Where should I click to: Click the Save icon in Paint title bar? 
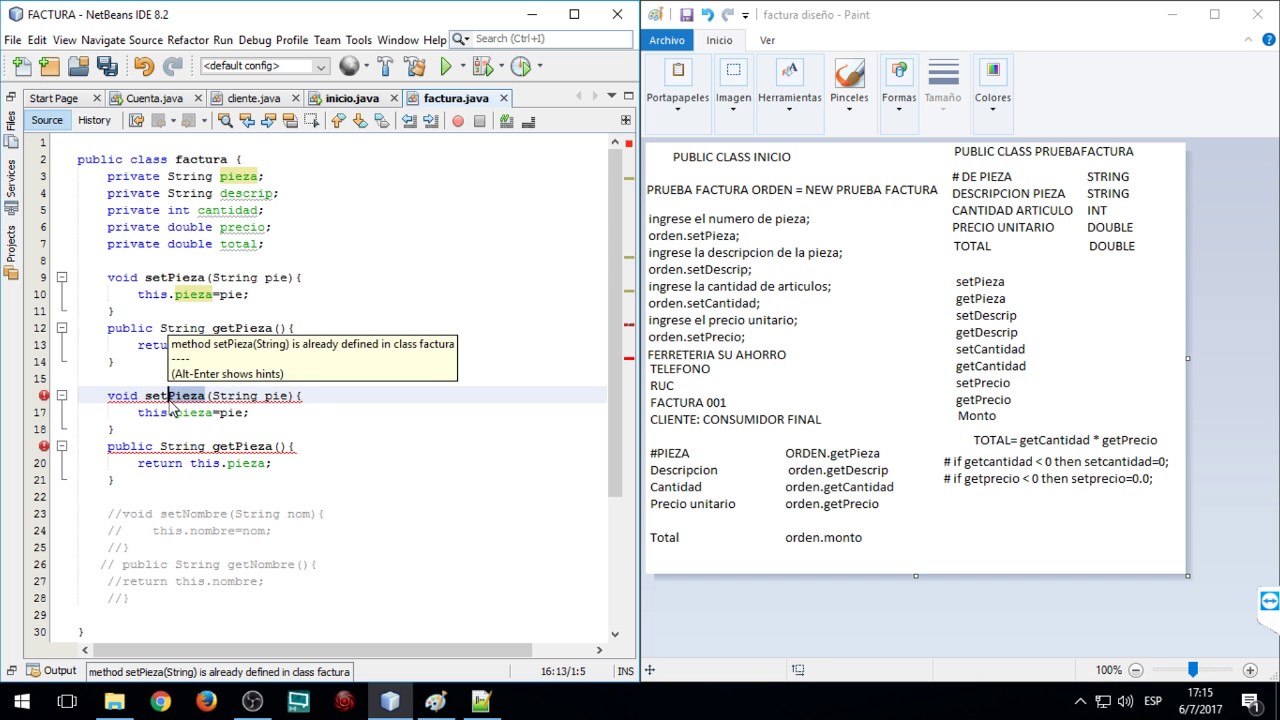[686, 15]
